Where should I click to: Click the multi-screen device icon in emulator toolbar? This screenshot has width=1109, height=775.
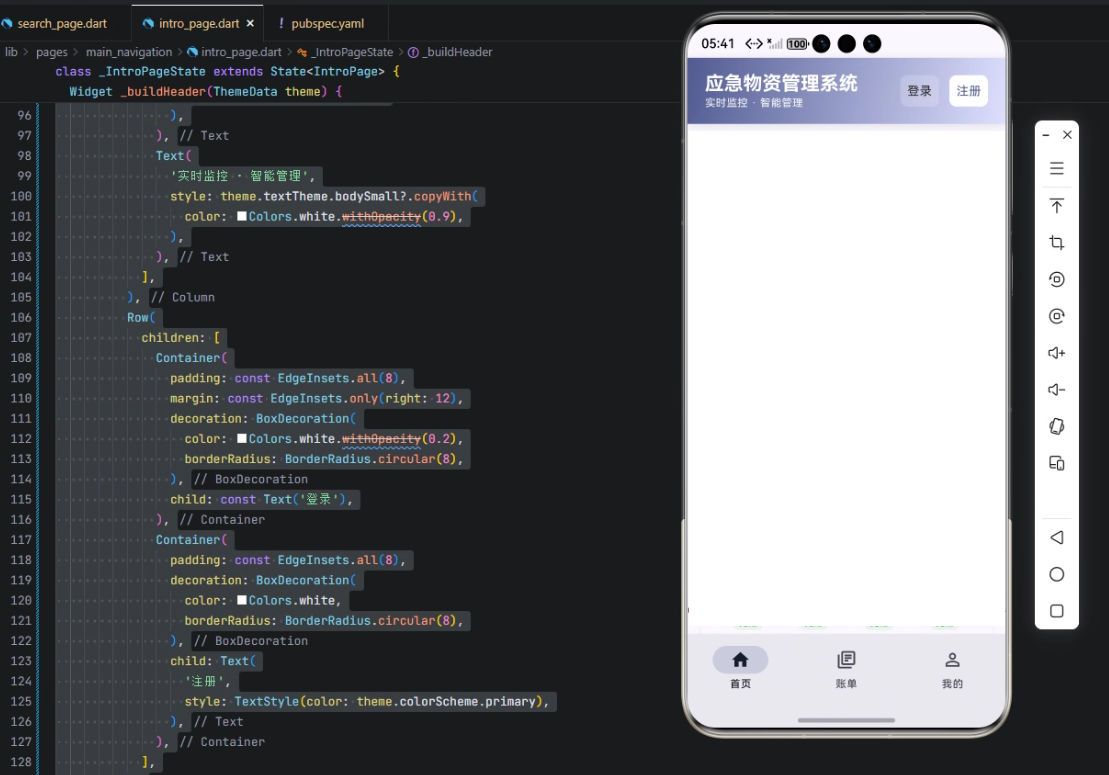pyautogui.click(x=1057, y=463)
